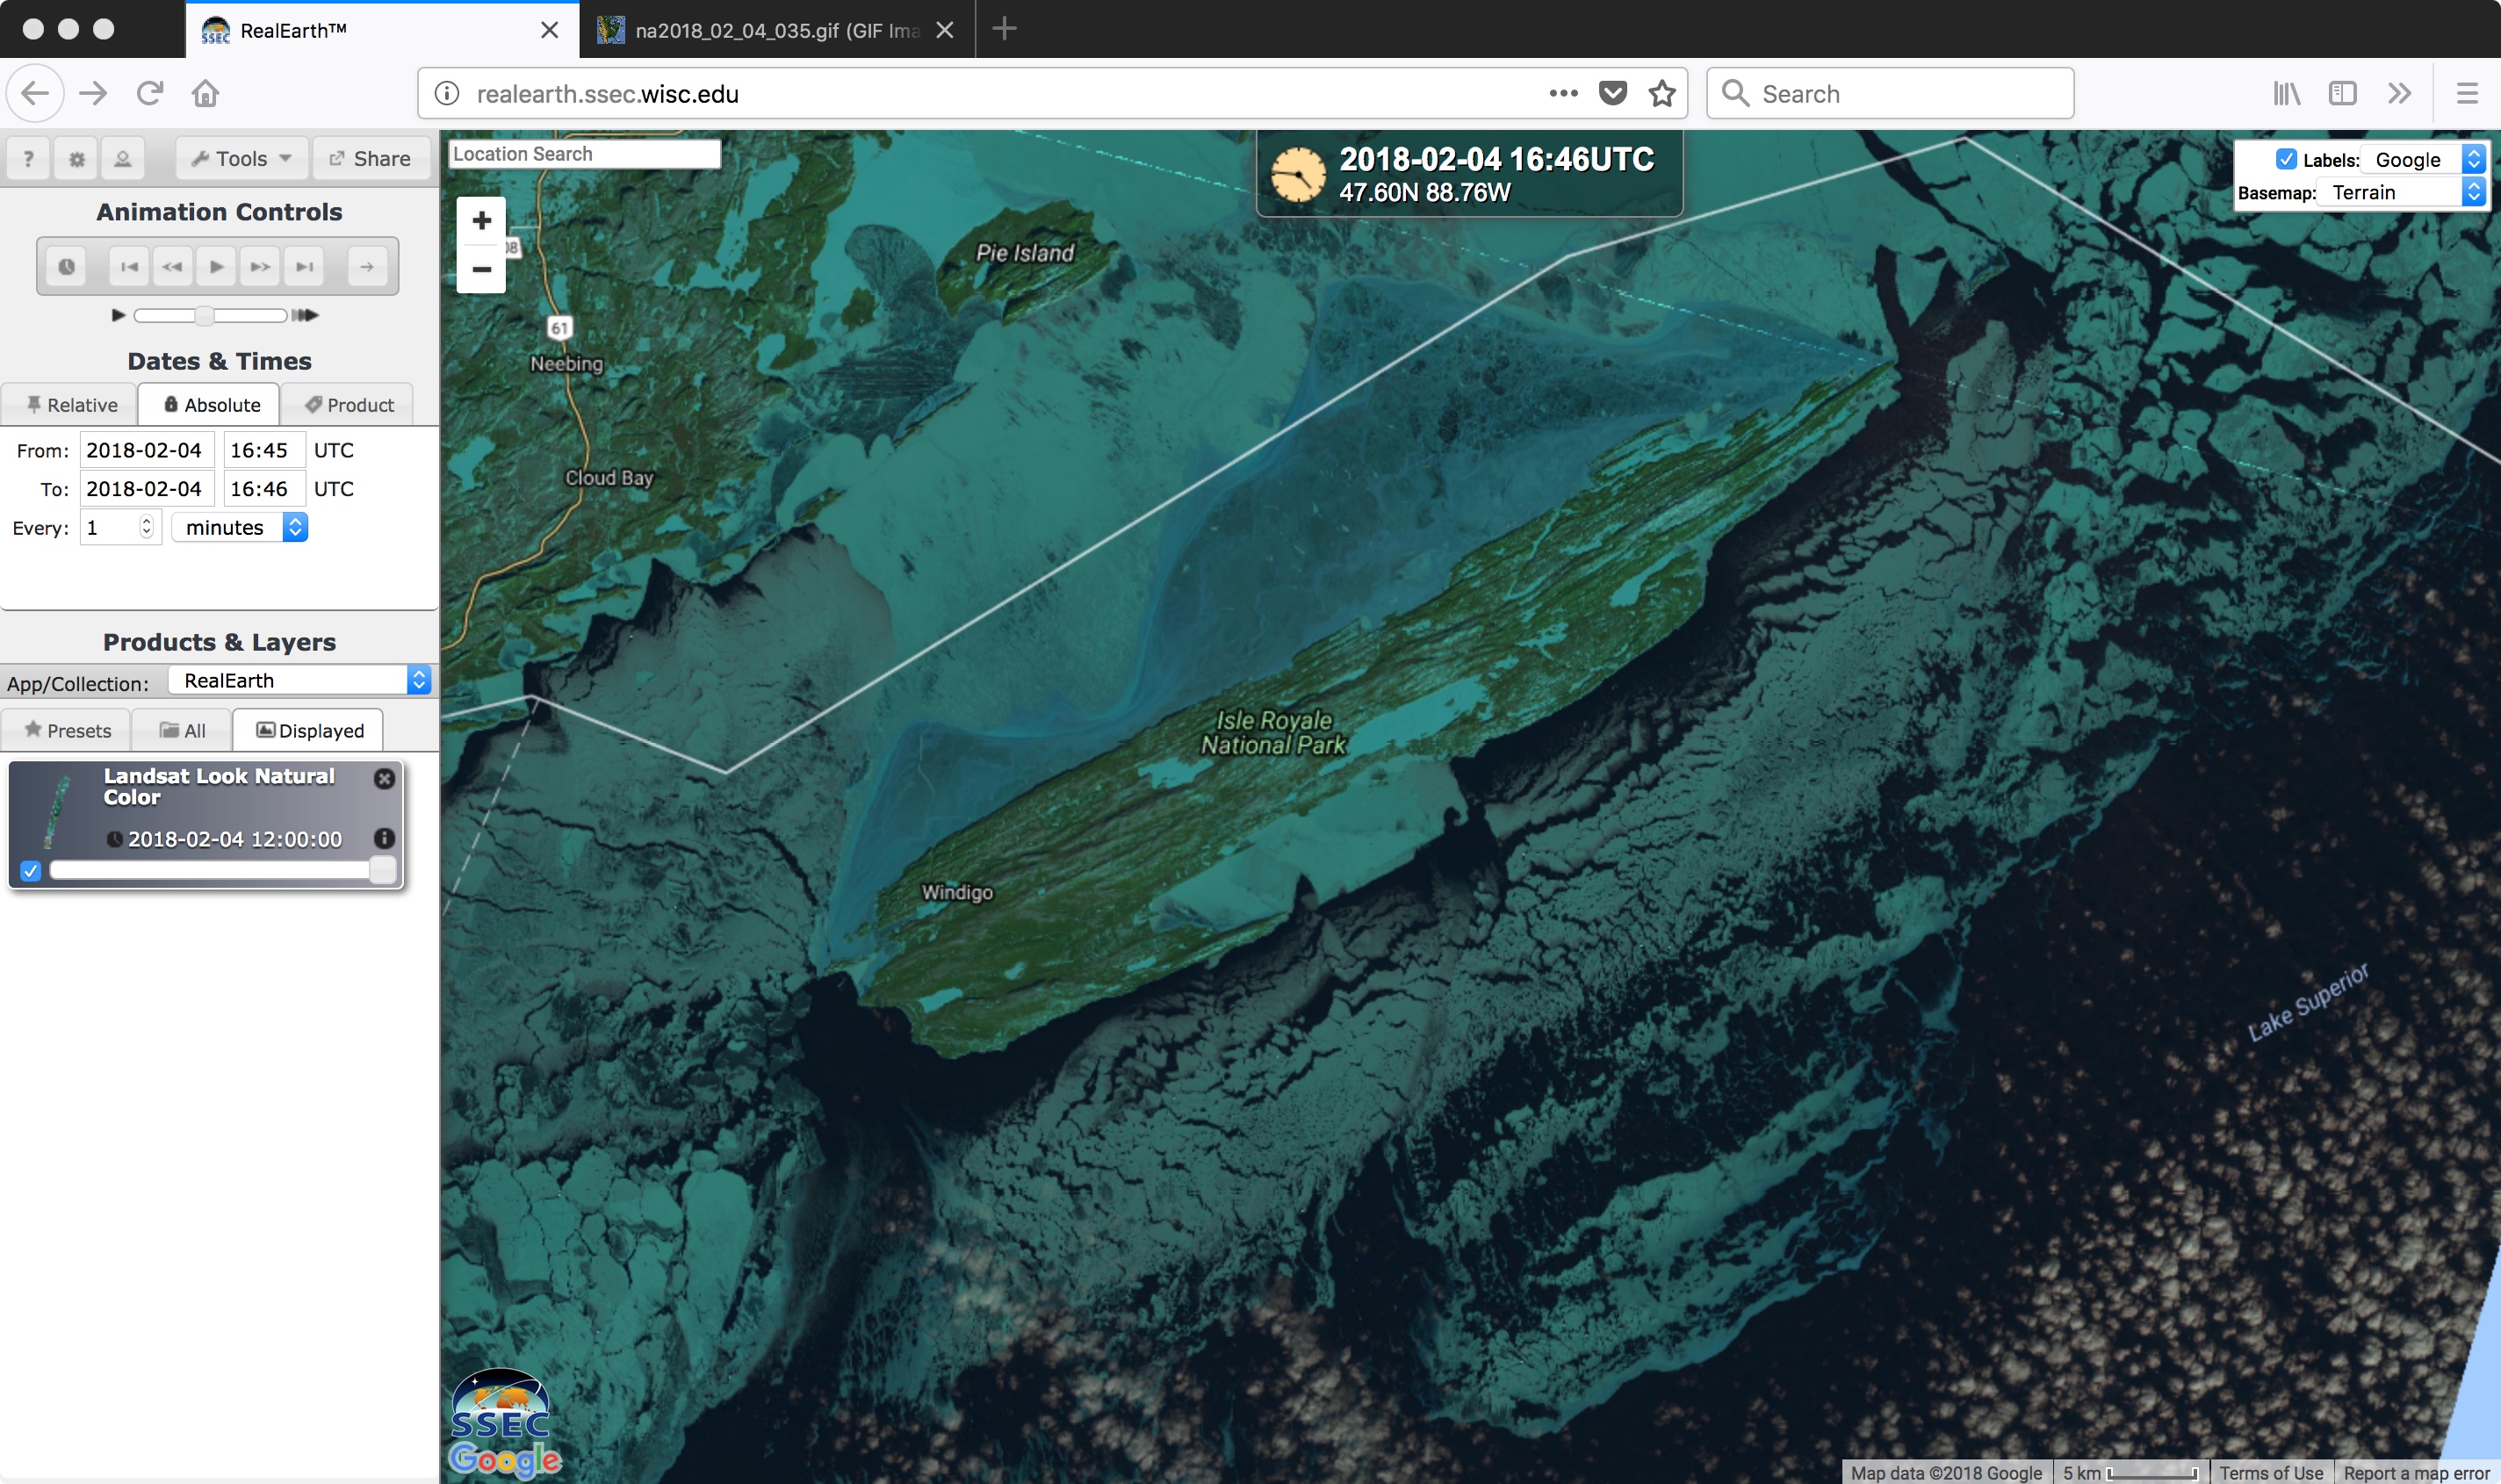Image resolution: width=2501 pixels, height=1484 pixels.
Task: Open the Firefox hamburger menu
Action: click(2467, 93)
